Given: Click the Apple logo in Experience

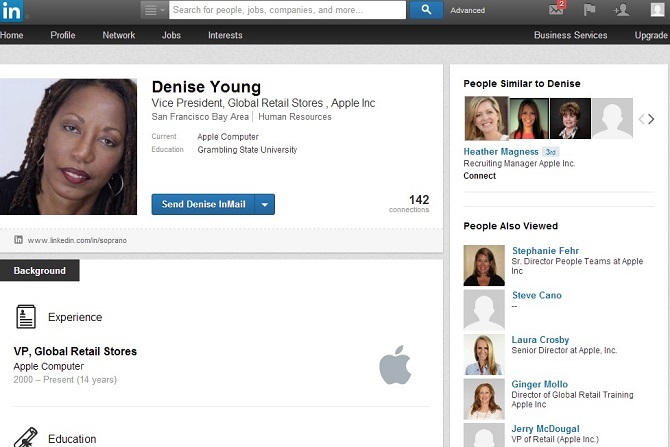Looking at the screenshot, I should (395, 365).
